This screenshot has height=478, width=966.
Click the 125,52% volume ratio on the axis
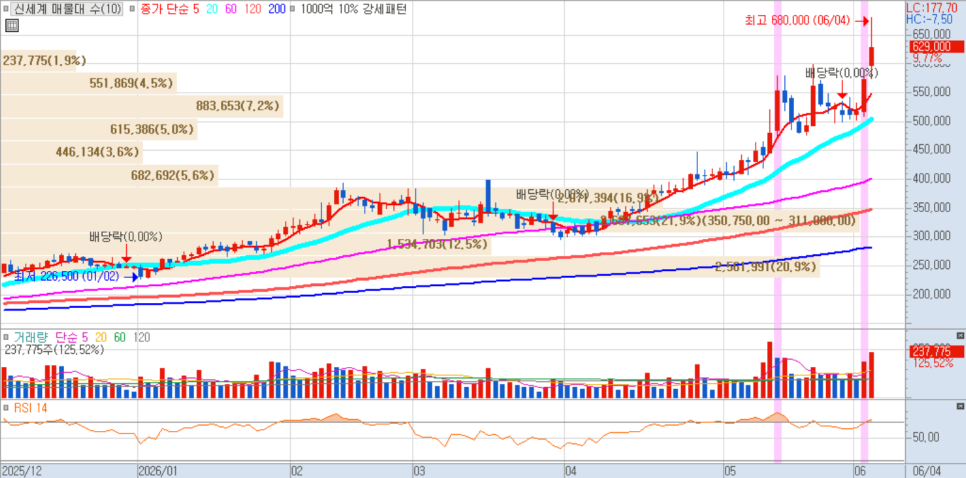tap(932, 362)
